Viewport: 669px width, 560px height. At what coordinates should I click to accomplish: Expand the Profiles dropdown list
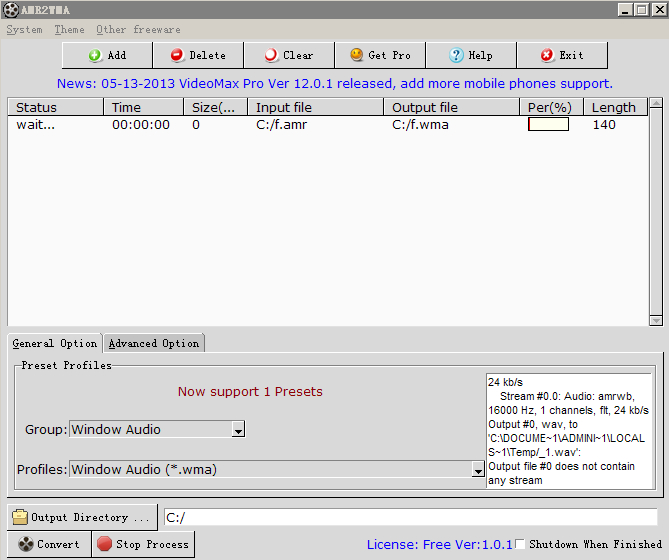(x=478, y=470)
